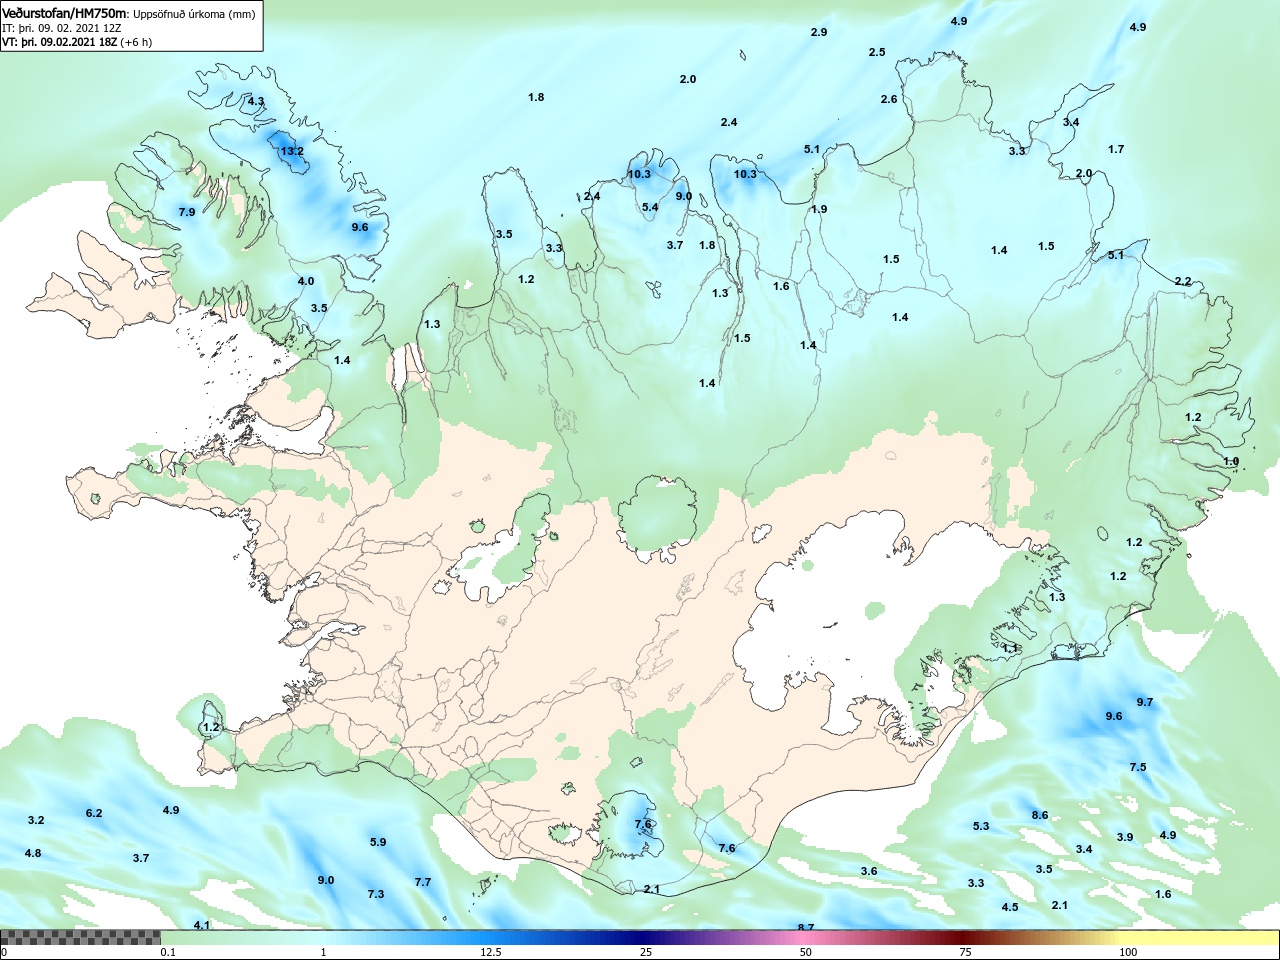
Task: Pick the pink legend color near 50
Action: 806,937
